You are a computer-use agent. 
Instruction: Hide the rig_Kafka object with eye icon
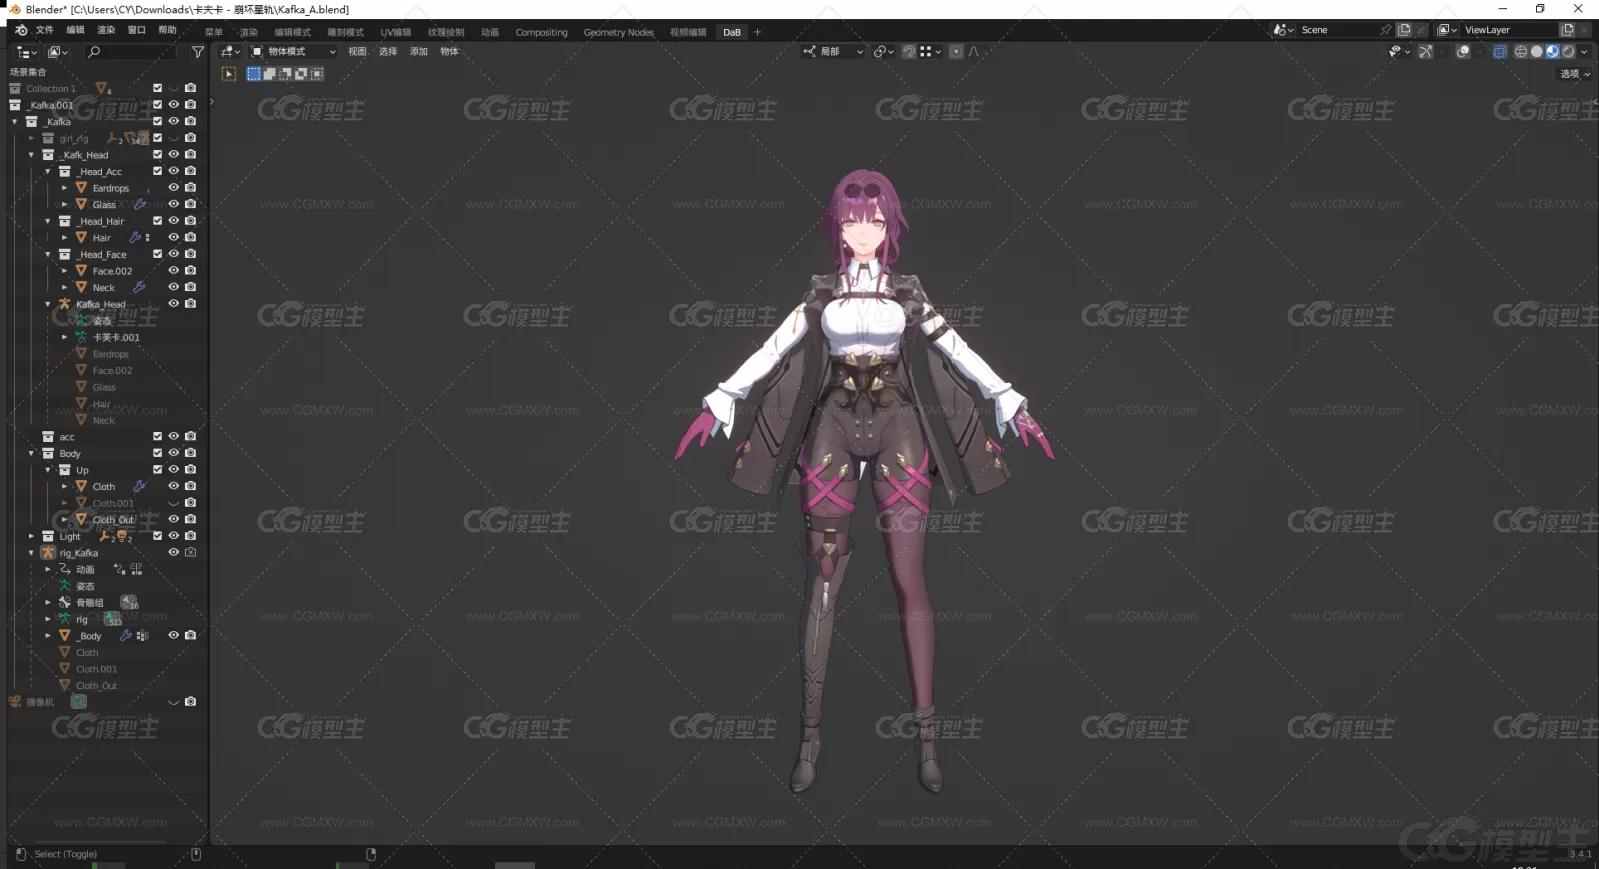pyautogui.click(x=173, y=552)
